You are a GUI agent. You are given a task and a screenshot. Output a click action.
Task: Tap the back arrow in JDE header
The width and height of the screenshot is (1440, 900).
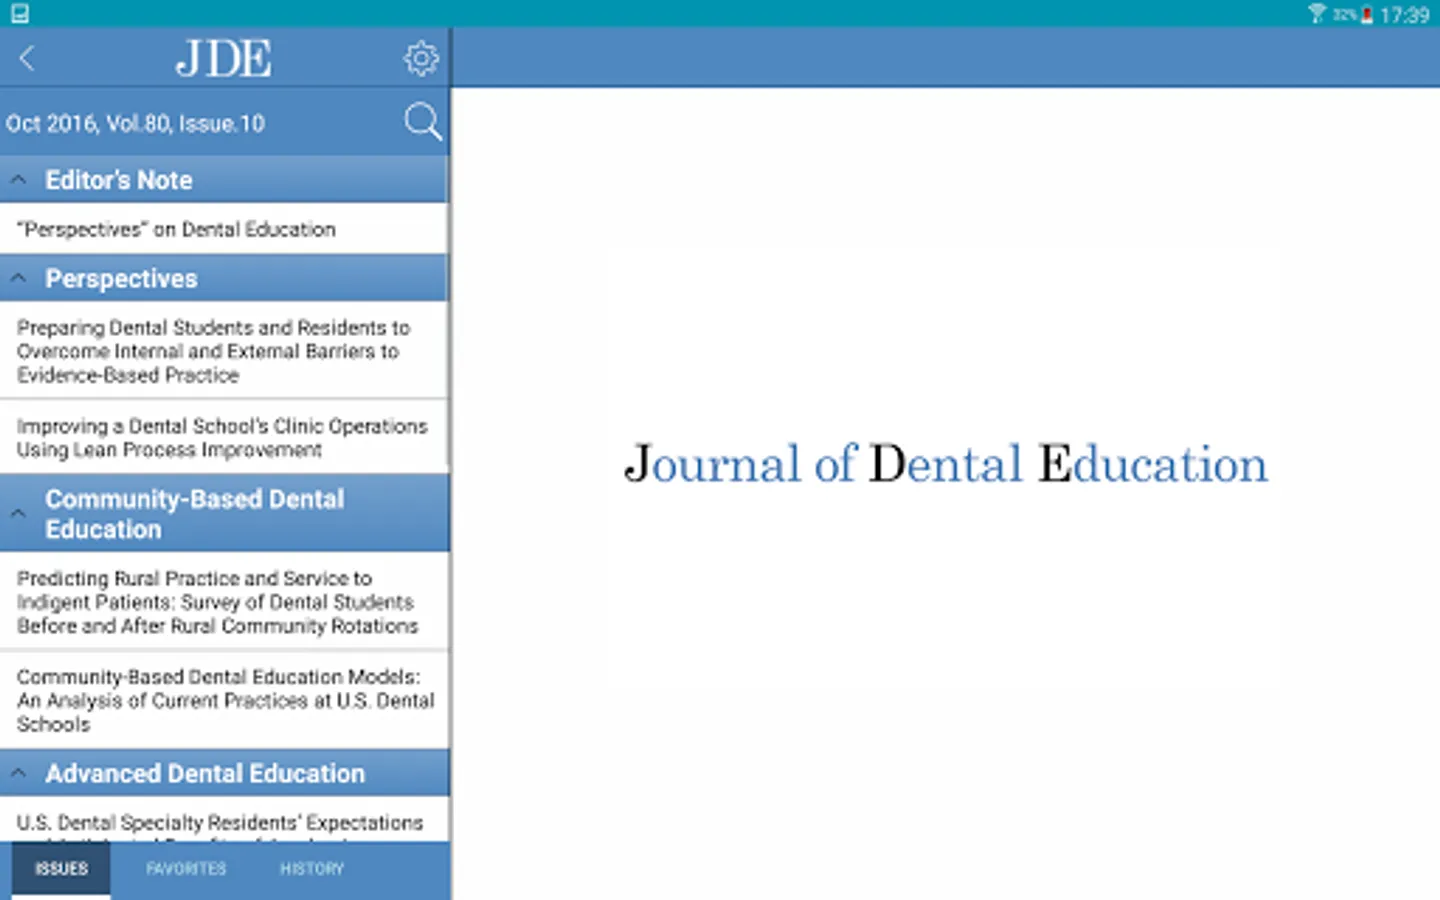(27, 58)
